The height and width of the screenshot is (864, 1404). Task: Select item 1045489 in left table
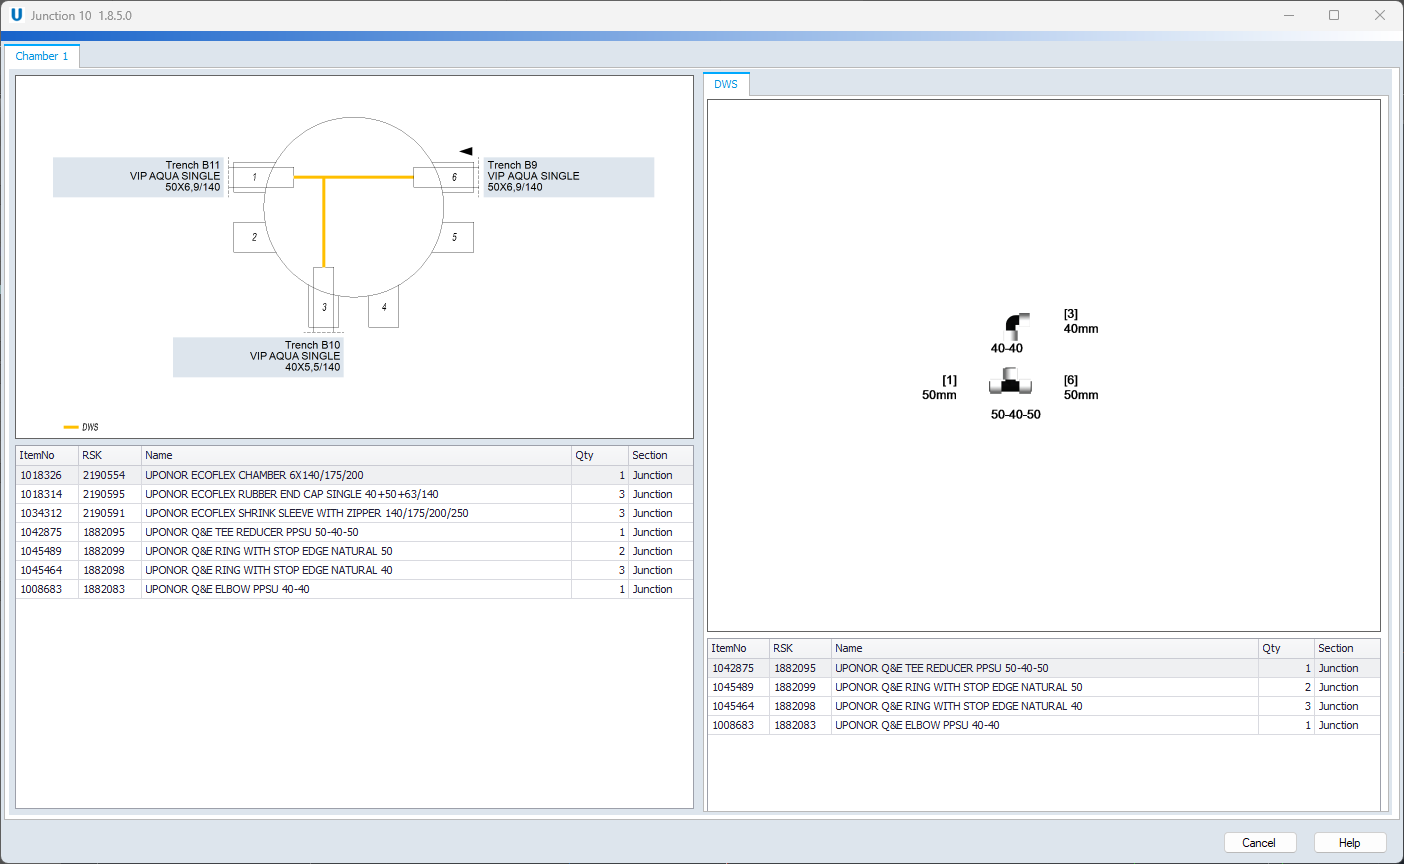[x=354, y=551]
